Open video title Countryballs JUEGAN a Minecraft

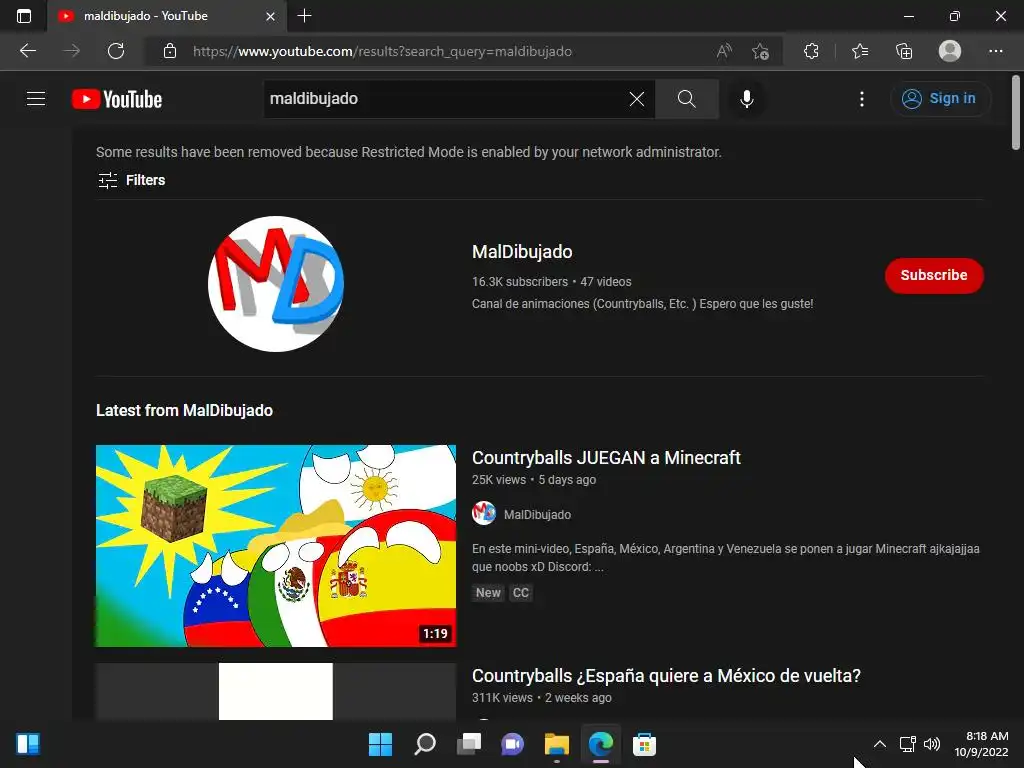605,457
